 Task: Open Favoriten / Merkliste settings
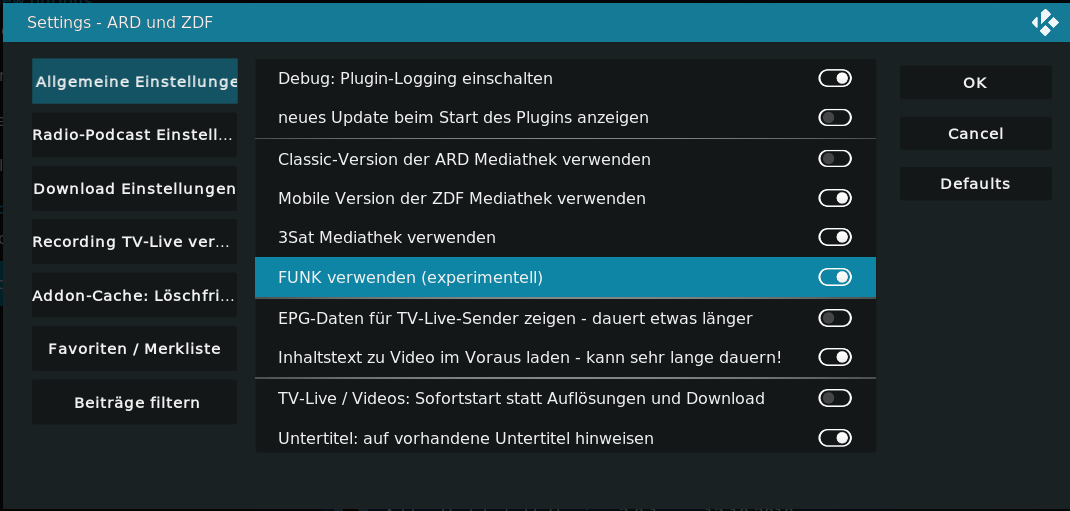pyautogui.click(x=134, y=349)
